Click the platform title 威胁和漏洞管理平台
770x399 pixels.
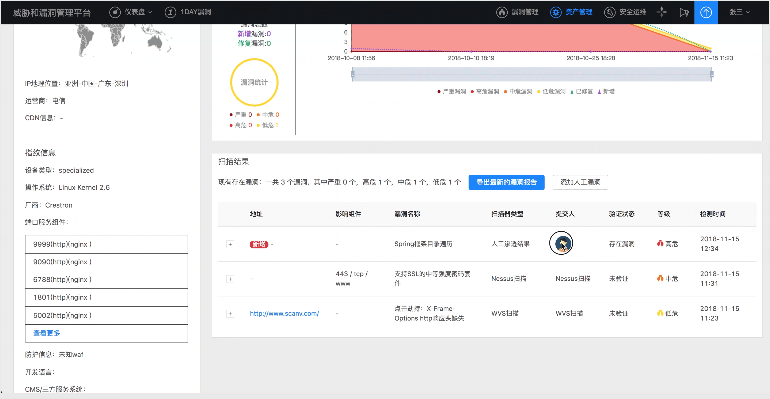pos(52,13)
